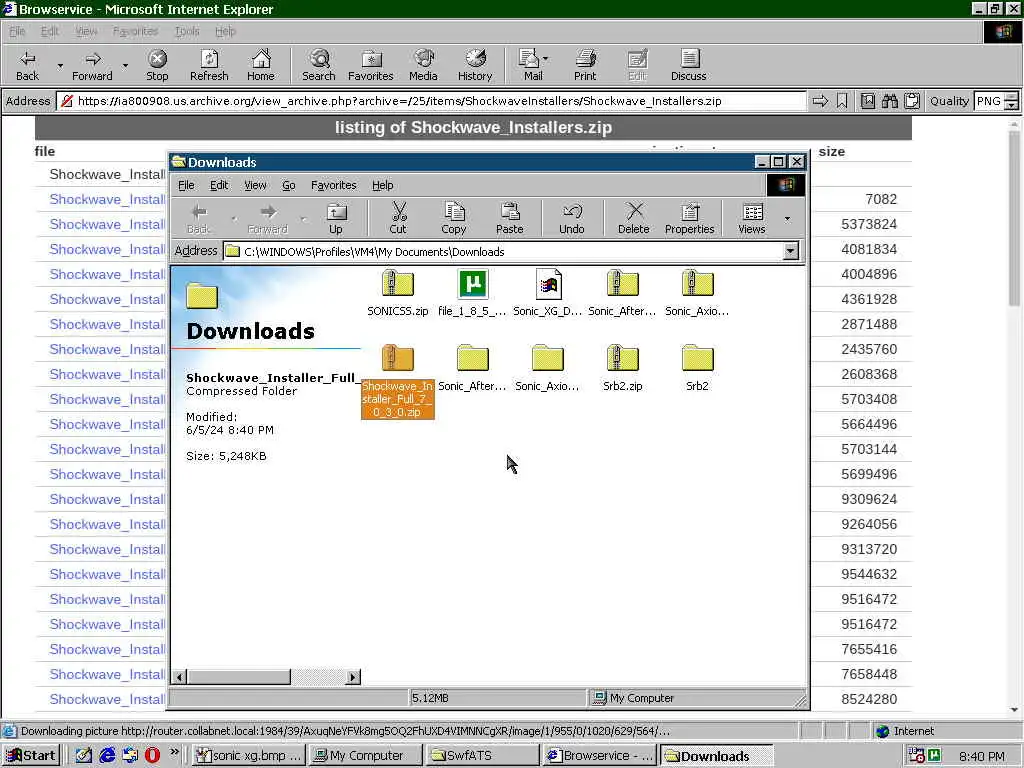1024x768 pixels.
Task: Select the Sonic_XG_D file icon
Action: point(547,293)
